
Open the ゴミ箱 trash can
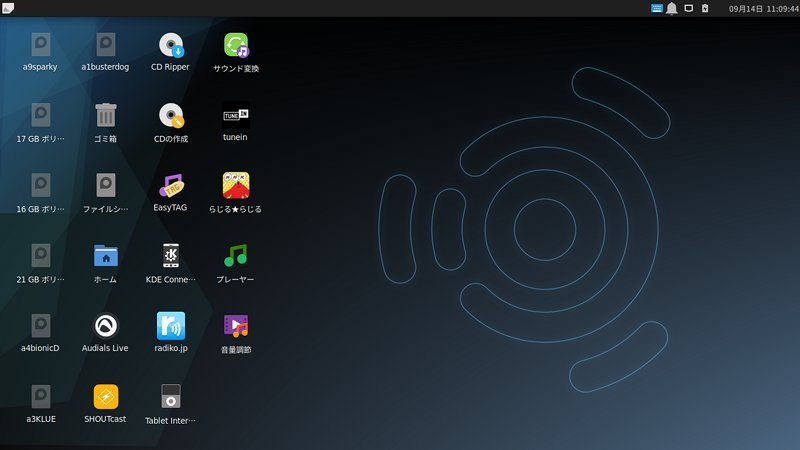pos(106,115)
